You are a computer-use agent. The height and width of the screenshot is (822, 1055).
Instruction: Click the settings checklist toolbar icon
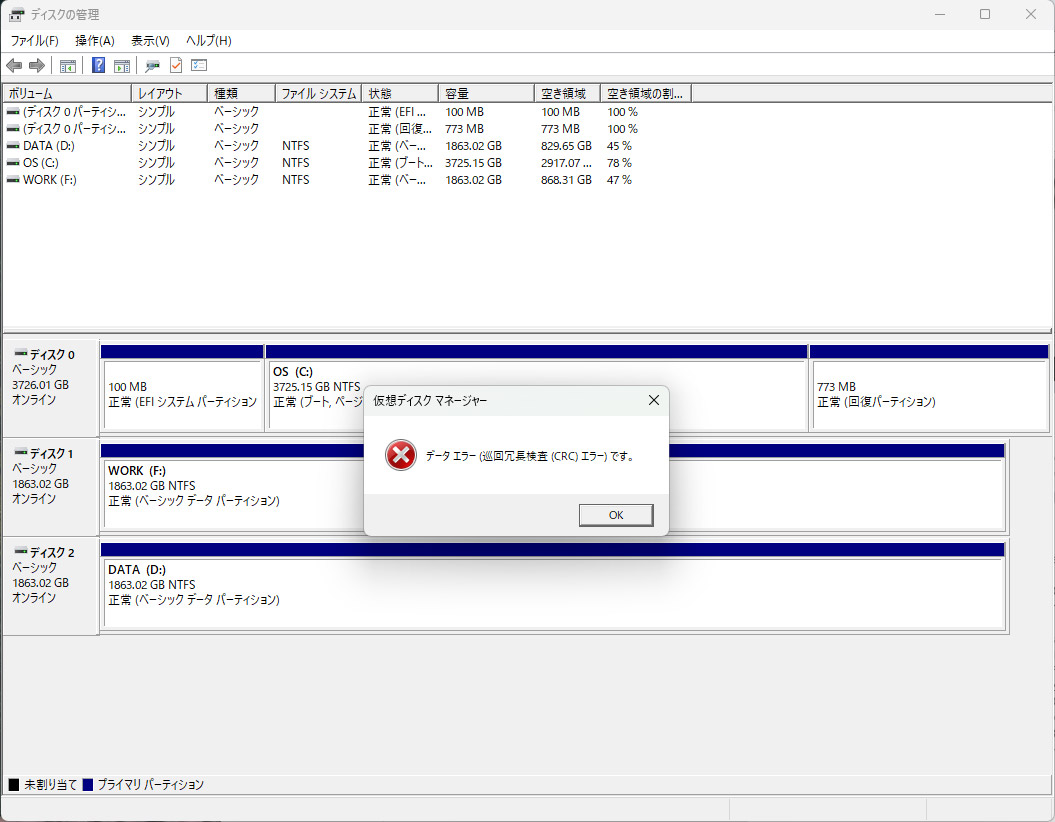pyautogui.click(x=199, y=65)
